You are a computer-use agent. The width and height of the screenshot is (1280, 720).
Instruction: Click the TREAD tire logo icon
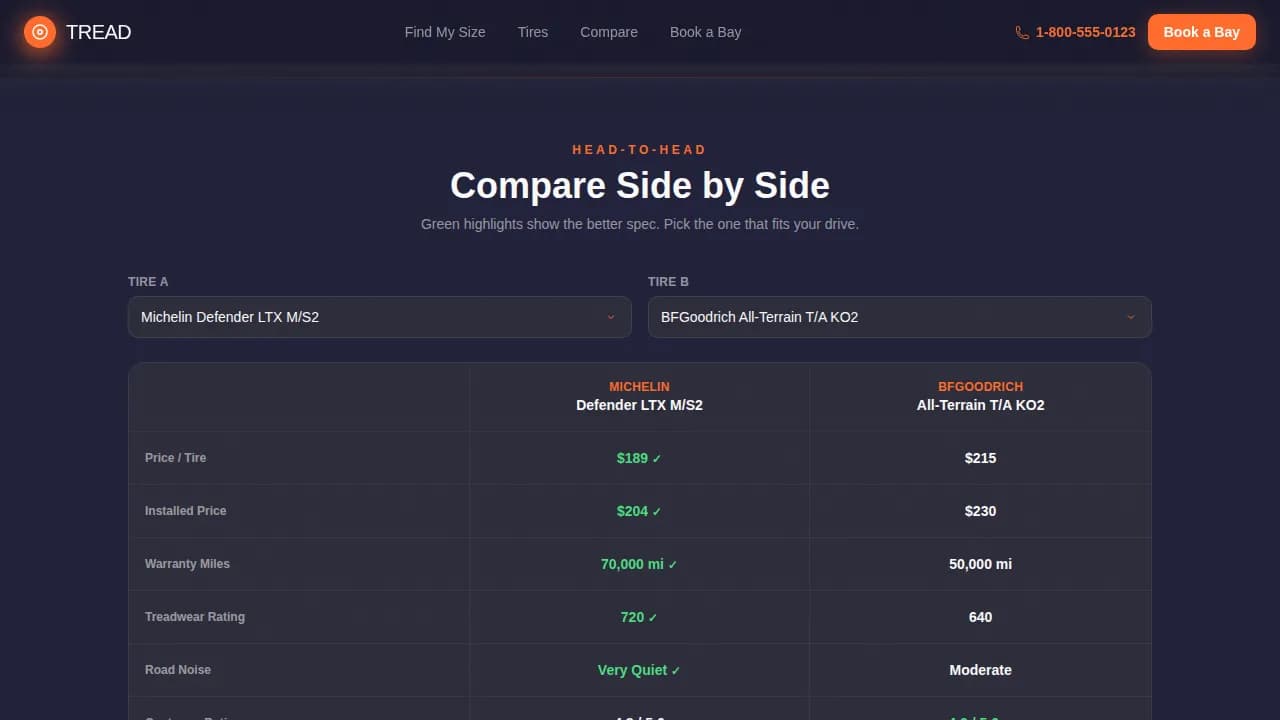[40, 32]
